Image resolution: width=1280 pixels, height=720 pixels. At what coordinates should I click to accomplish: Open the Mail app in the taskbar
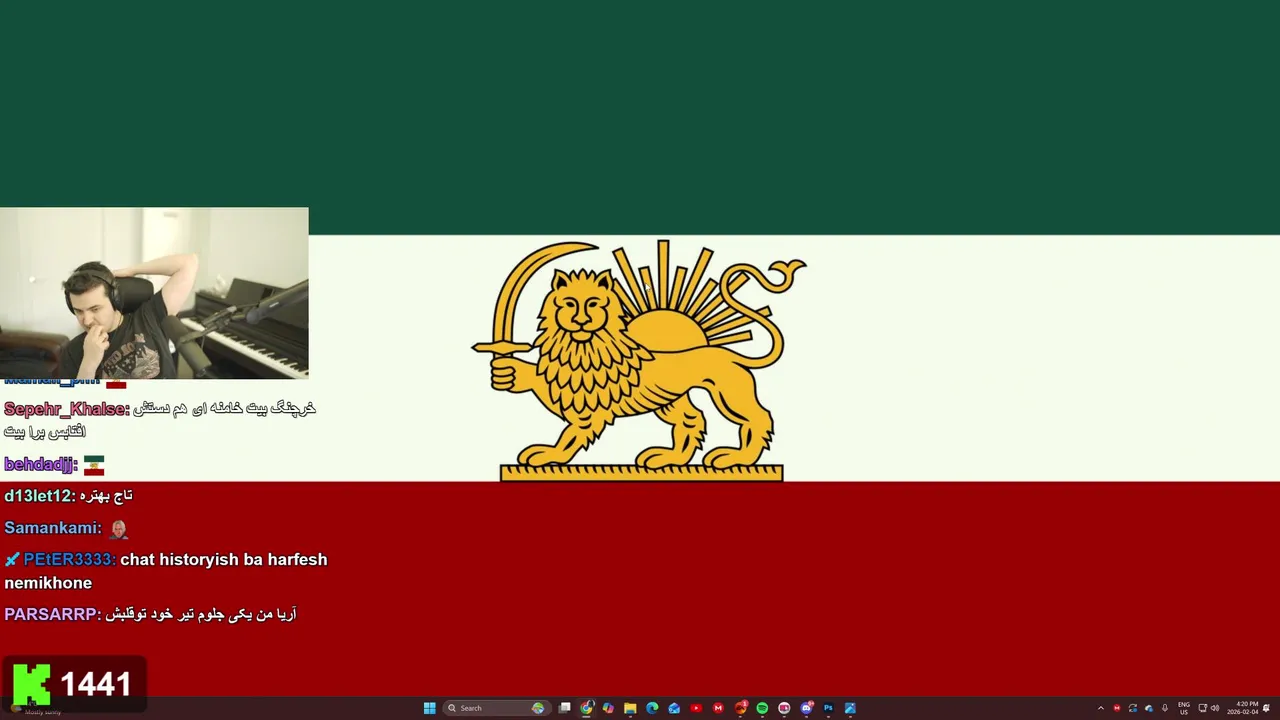[674, 708]
